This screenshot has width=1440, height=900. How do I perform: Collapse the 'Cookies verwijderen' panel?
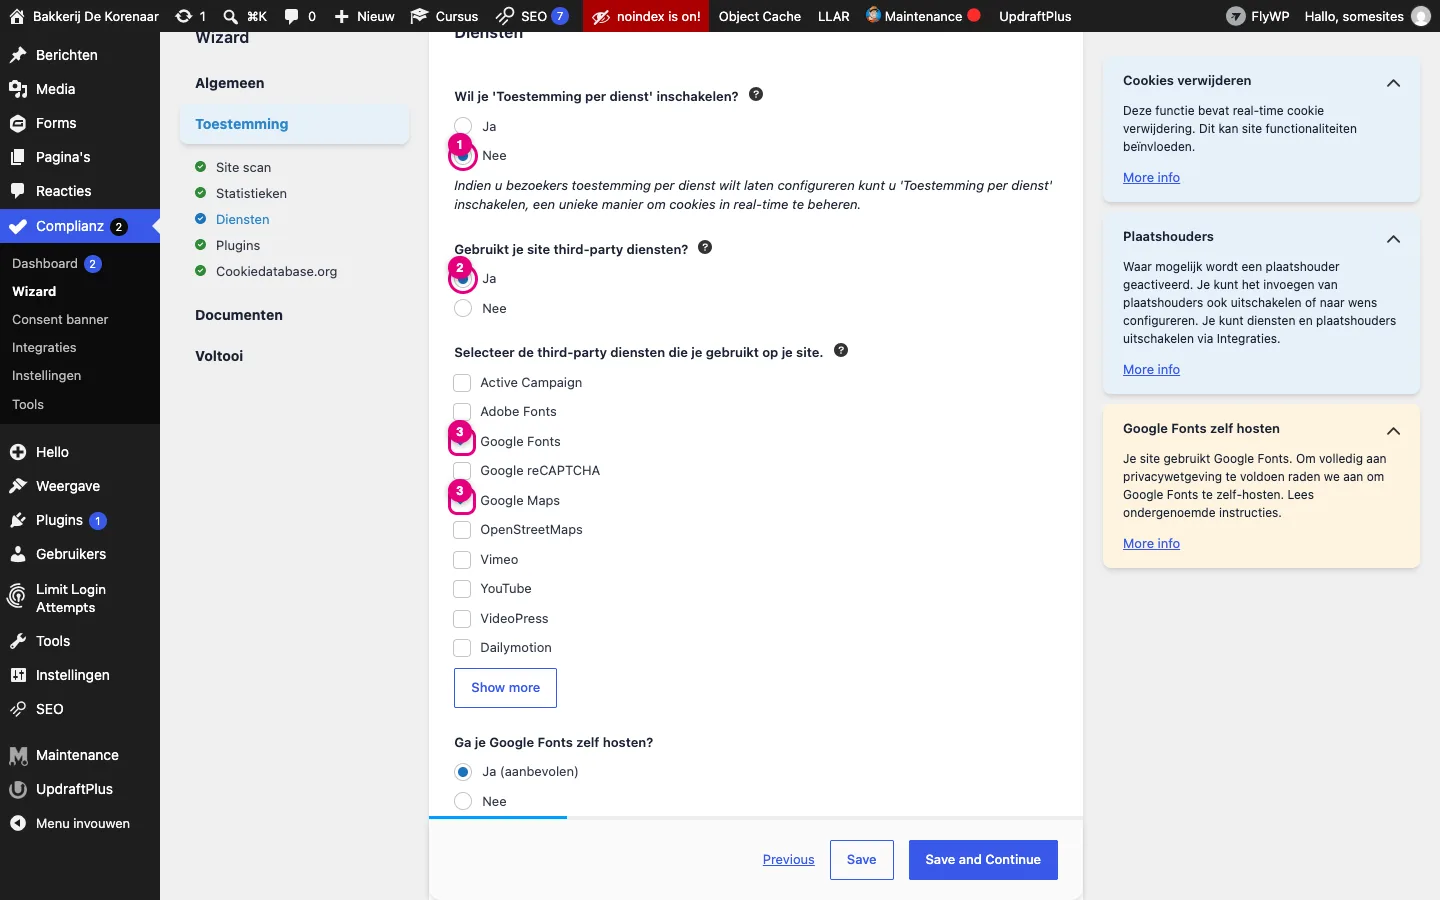[x=1393, y=83]
